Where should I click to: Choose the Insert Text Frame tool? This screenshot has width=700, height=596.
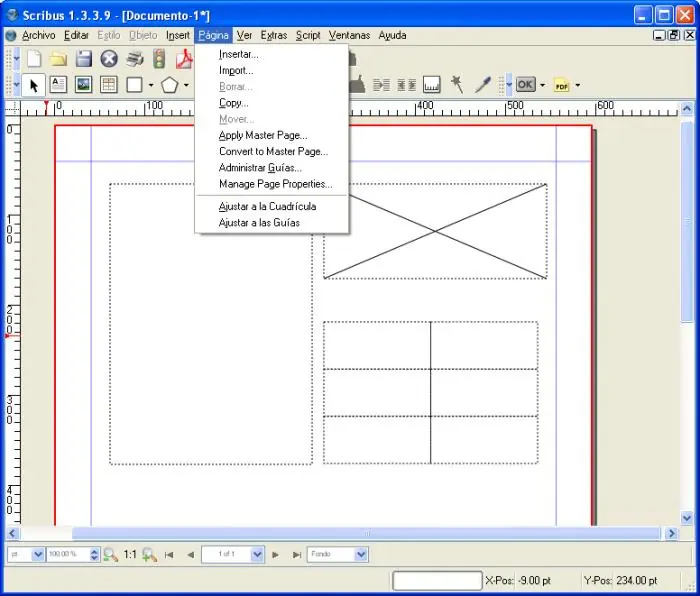coord(58,85)
